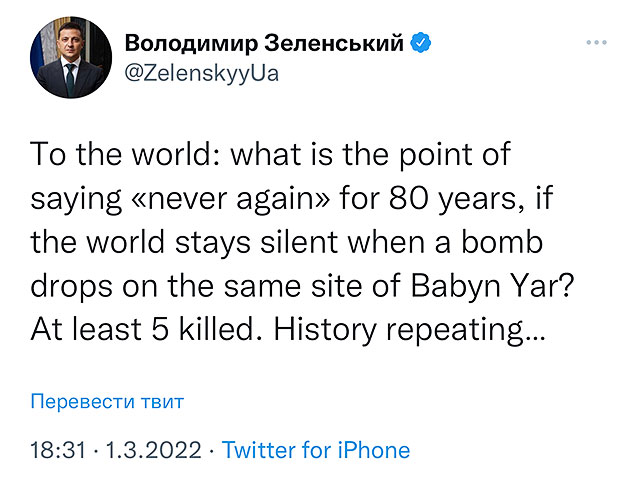Click "At least 5 killed." in the tweet
This screenshot has width=640, height=480.
(x=147, y=329)
